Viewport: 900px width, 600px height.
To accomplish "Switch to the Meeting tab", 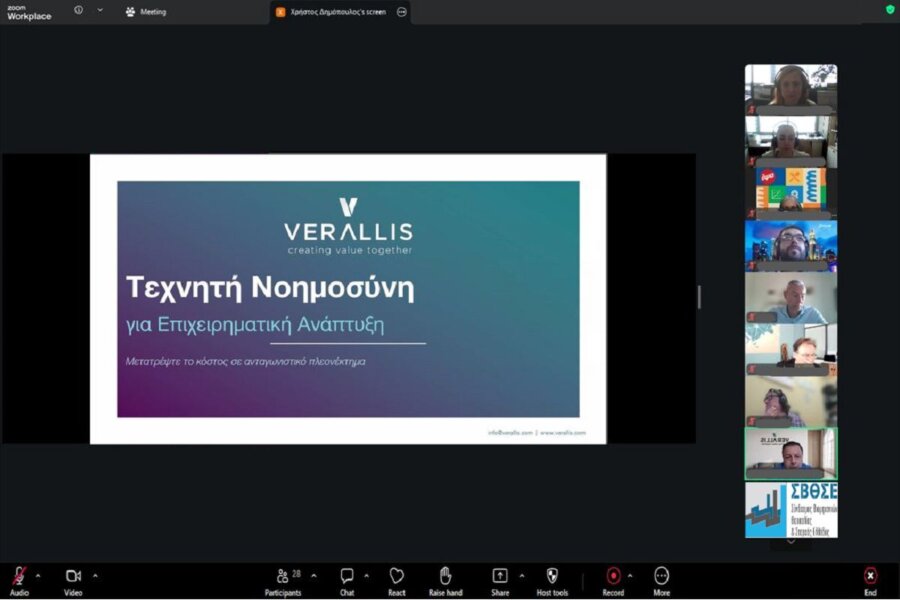I will point(146,12).
